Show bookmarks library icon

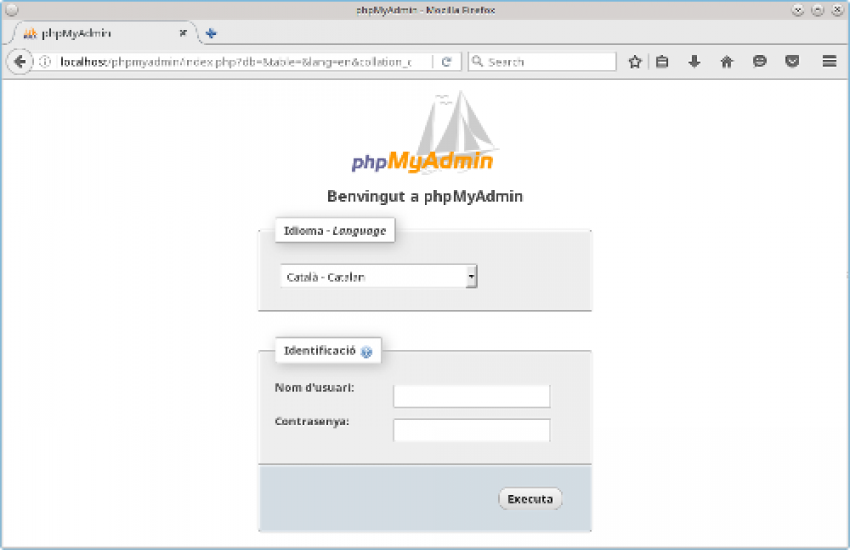pyautogui.click(x=662, y=62)
